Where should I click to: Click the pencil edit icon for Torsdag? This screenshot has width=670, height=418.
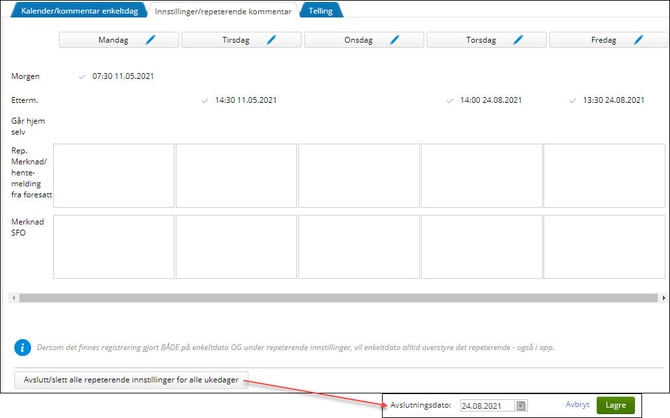click(518, 41)
